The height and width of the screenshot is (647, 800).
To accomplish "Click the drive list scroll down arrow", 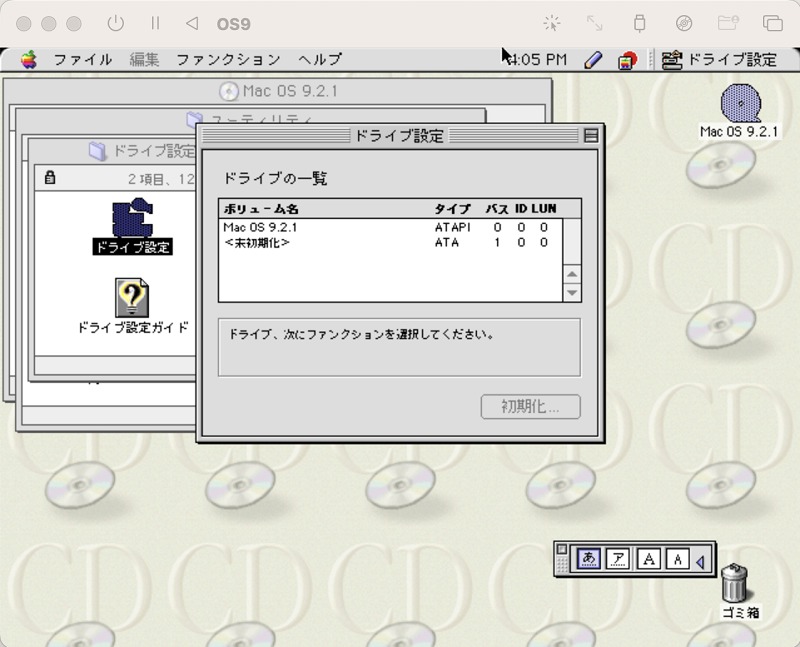I will [x=572, y=293].
